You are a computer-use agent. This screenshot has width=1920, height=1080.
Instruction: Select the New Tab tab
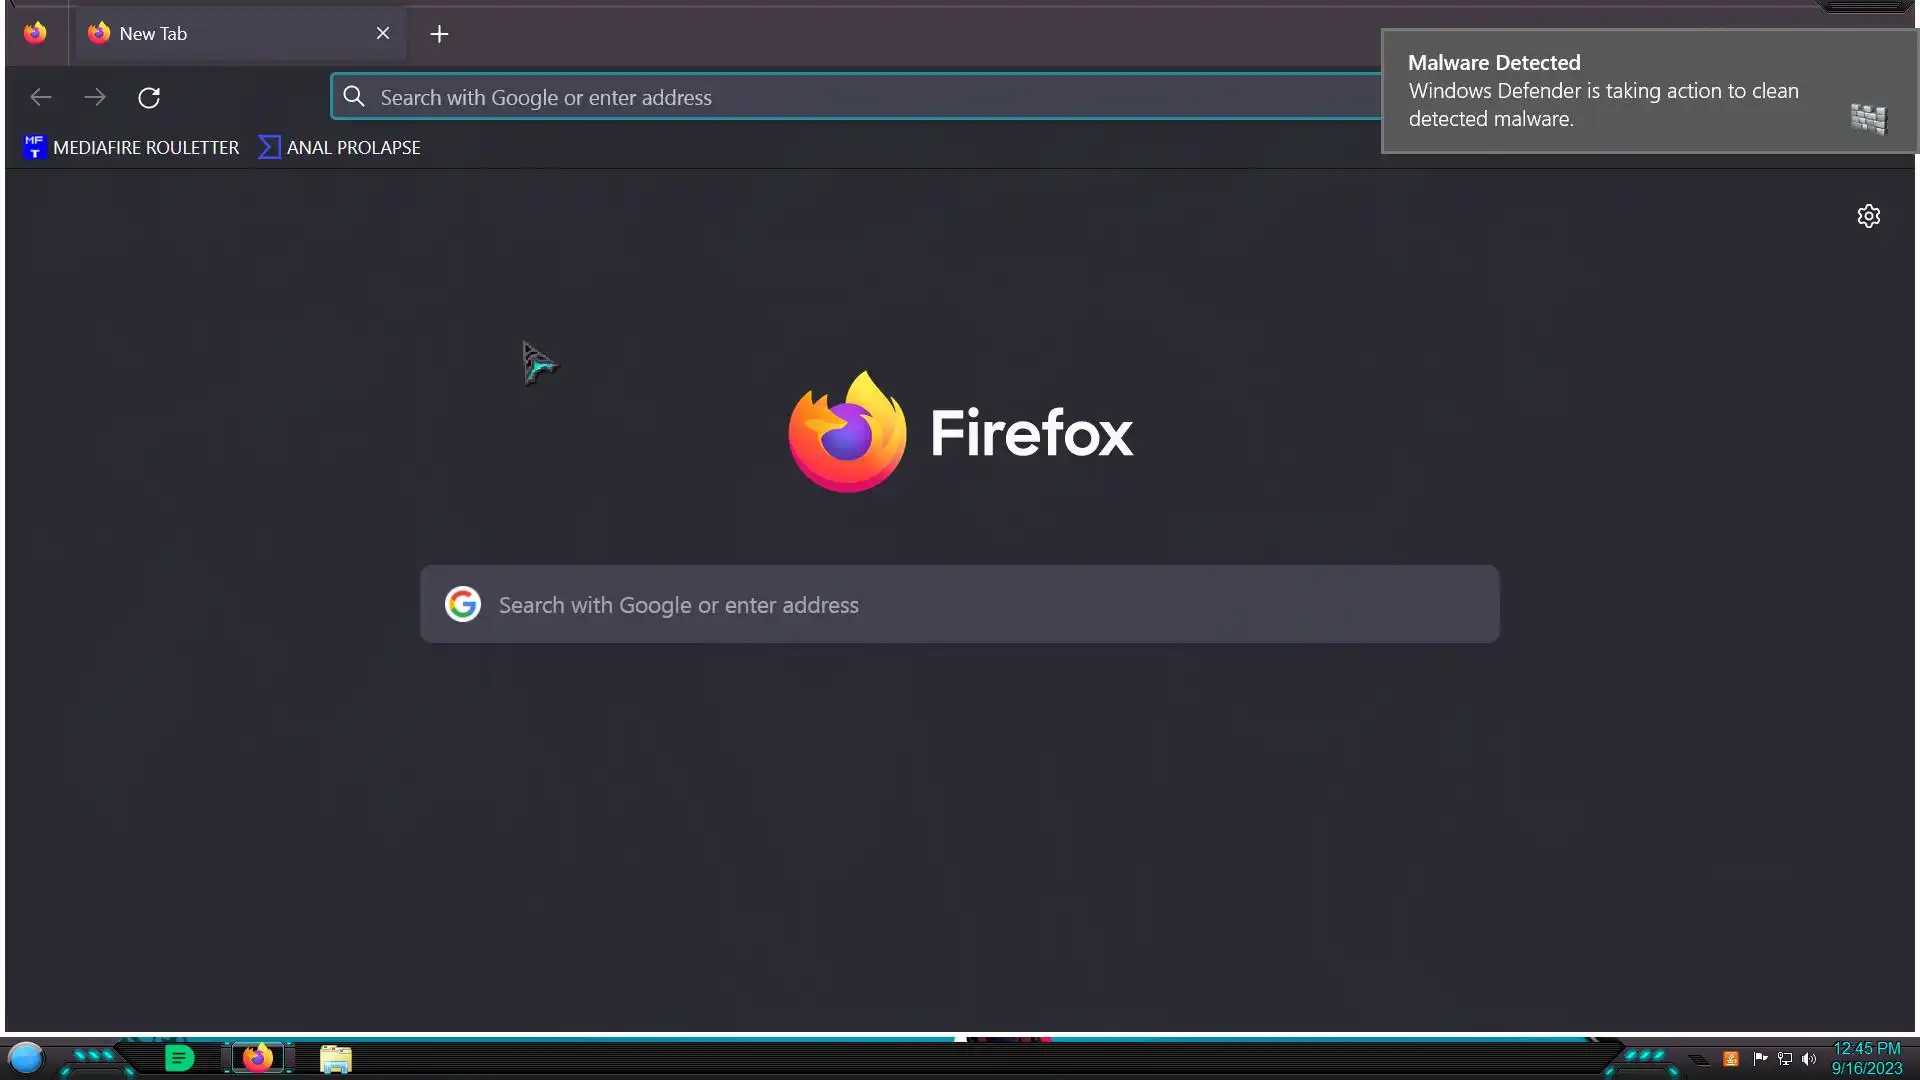pos(220,34)
